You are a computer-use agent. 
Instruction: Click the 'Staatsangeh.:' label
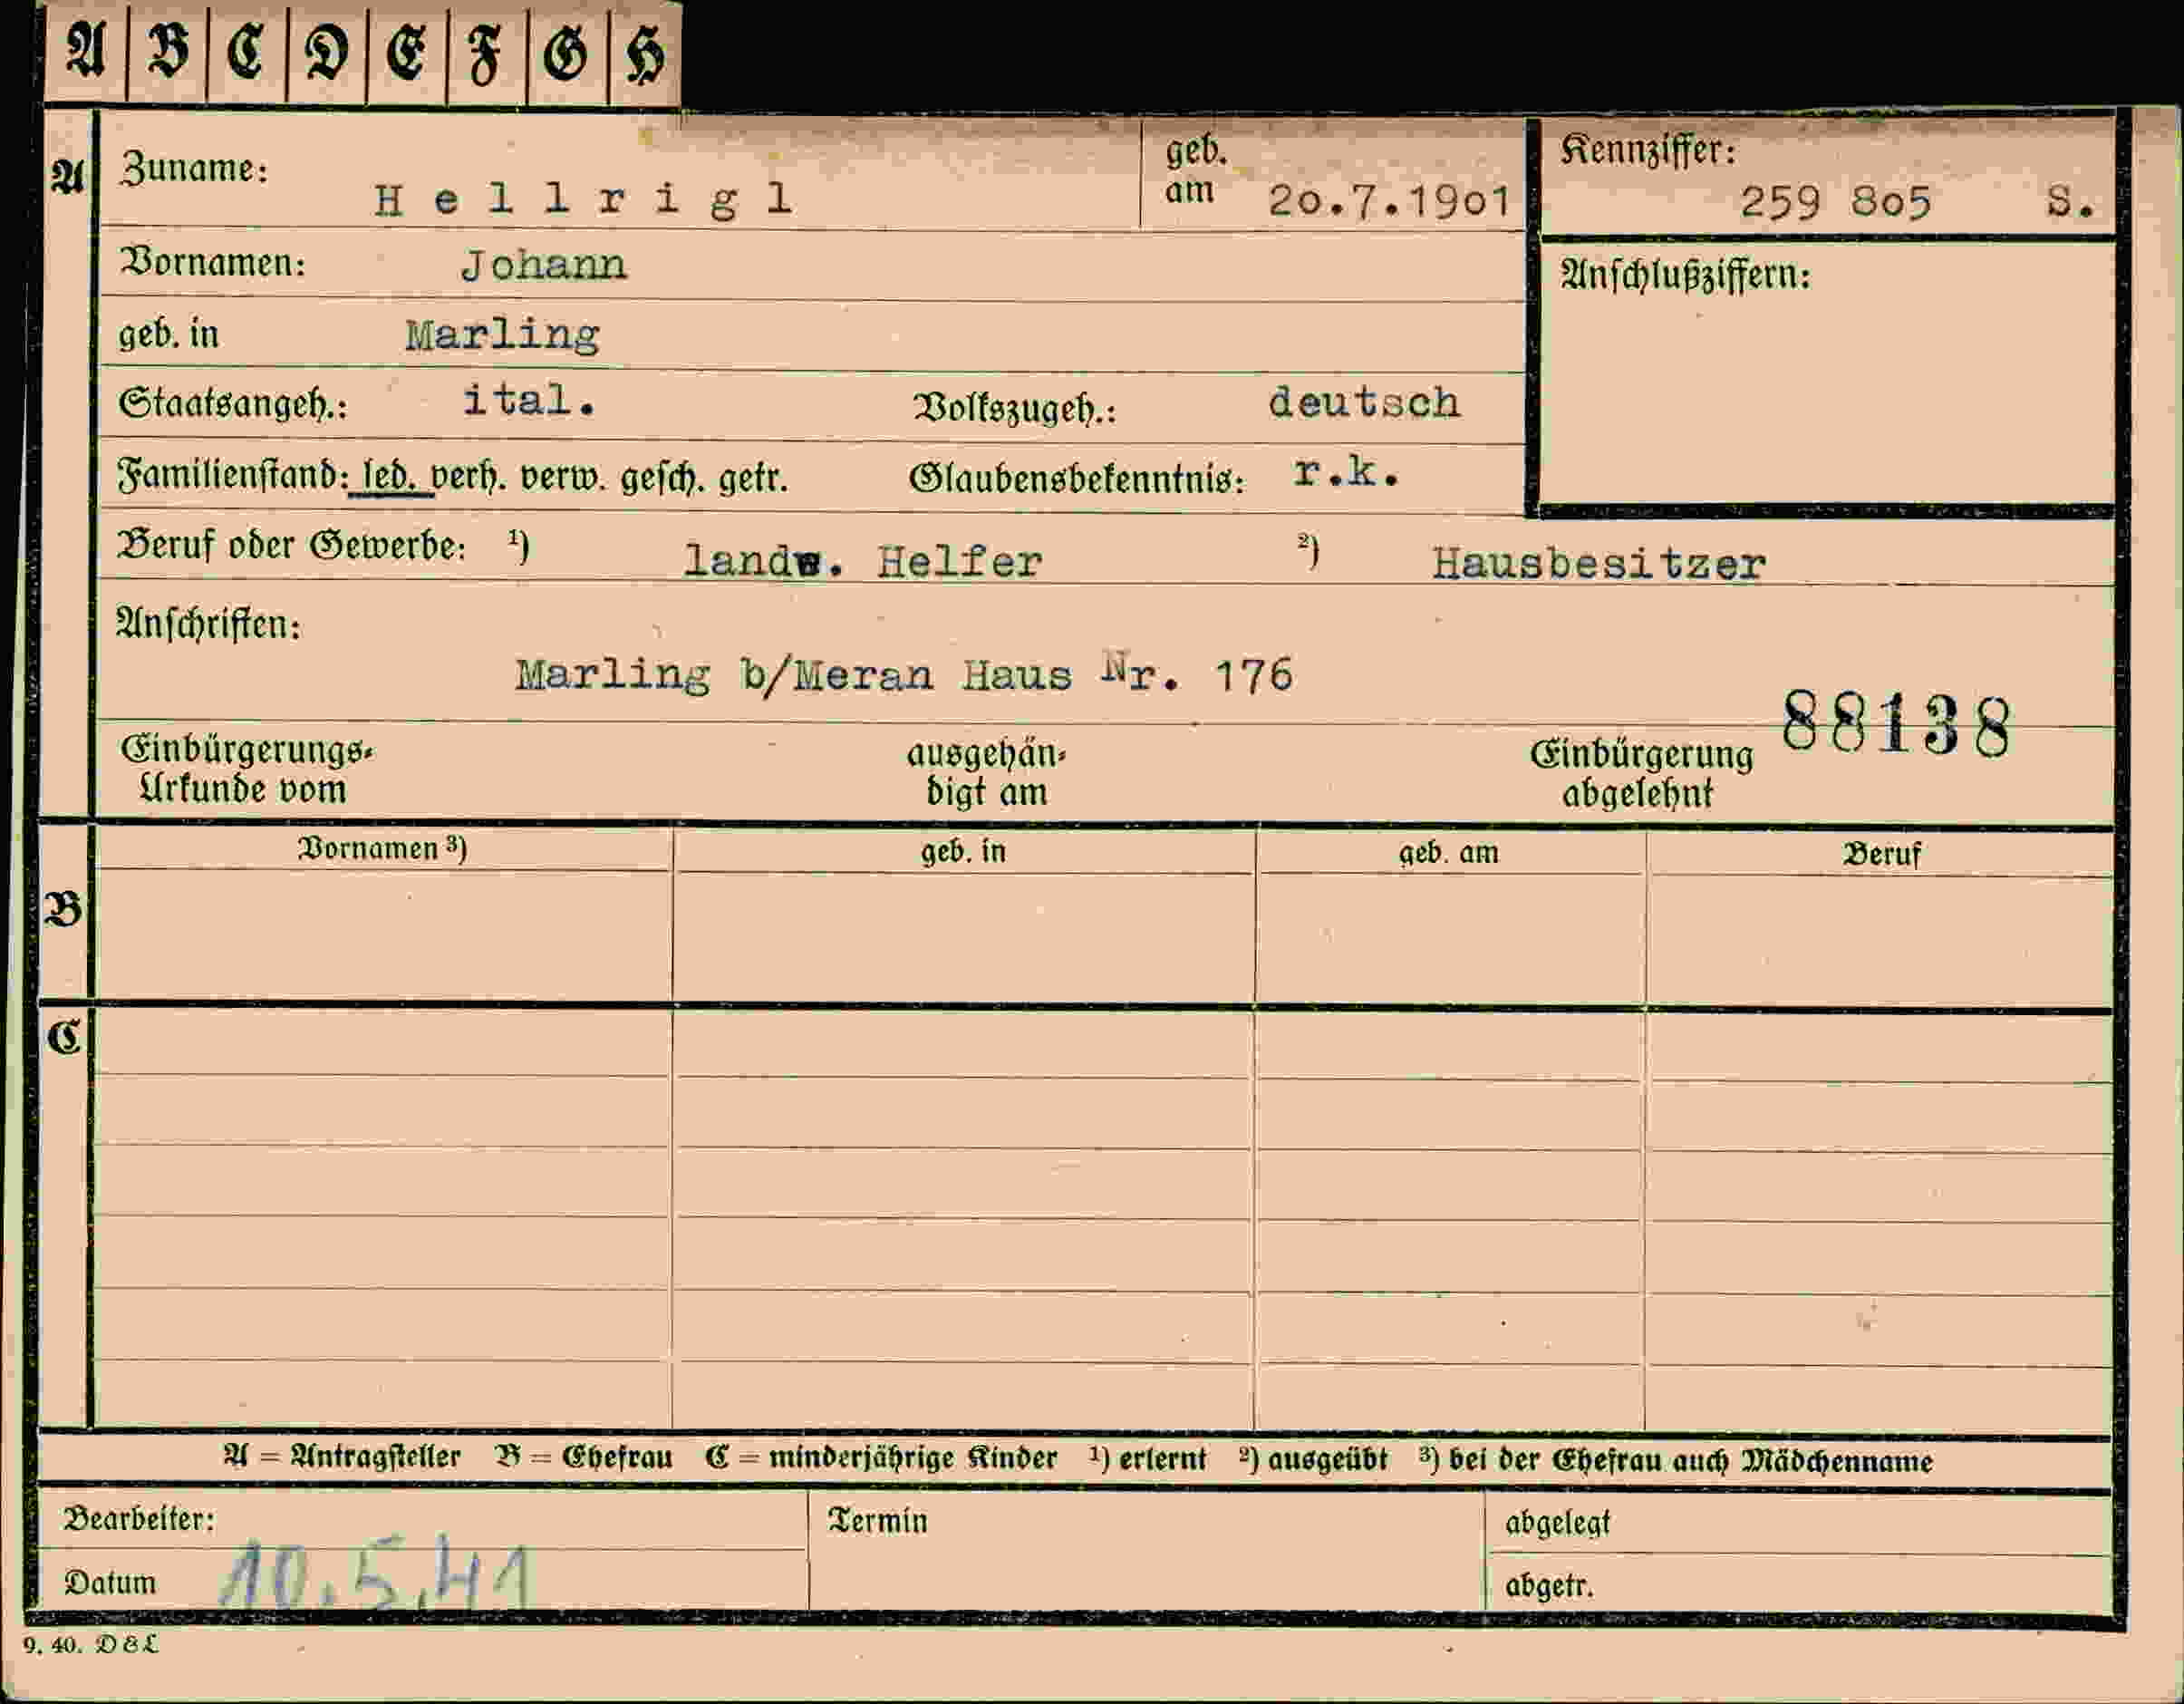pyautogui.click(x=233, y=404)
